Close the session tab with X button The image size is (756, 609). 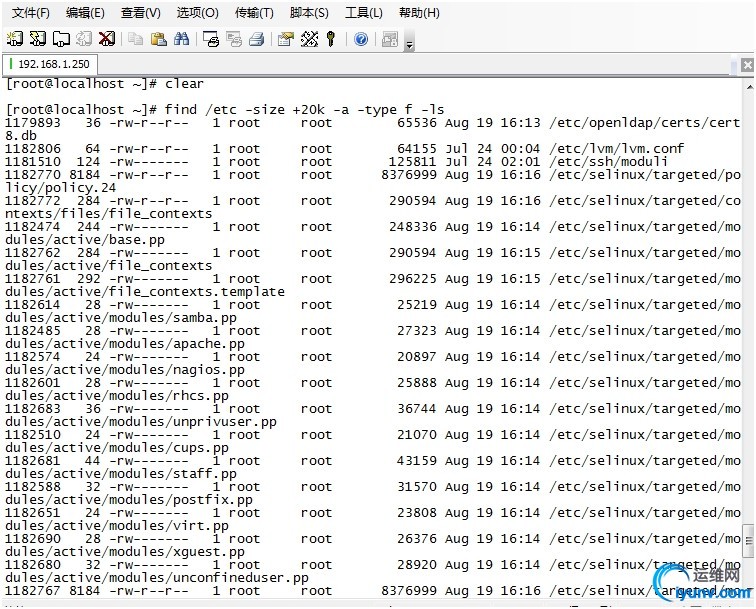pyautogui.click(x=747, y=65)
